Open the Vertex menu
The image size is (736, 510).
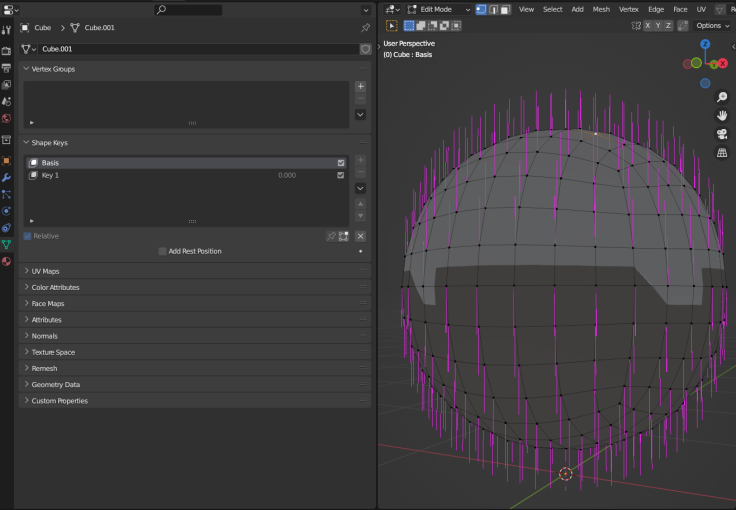(x=629, y=9)
